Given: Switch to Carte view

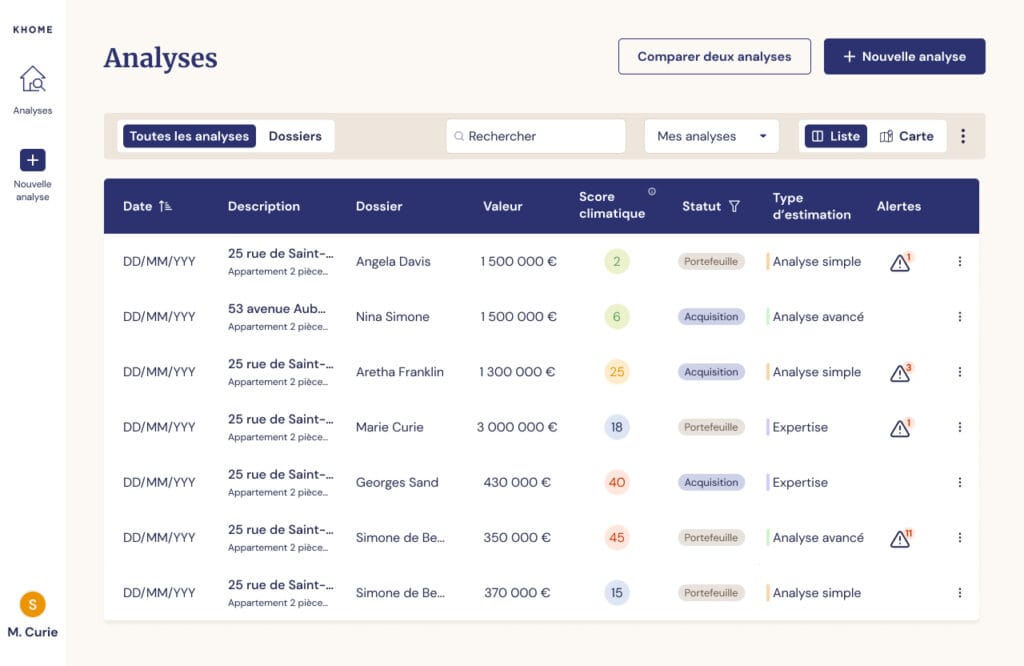Looking at the screenshot, I should 906,136.
